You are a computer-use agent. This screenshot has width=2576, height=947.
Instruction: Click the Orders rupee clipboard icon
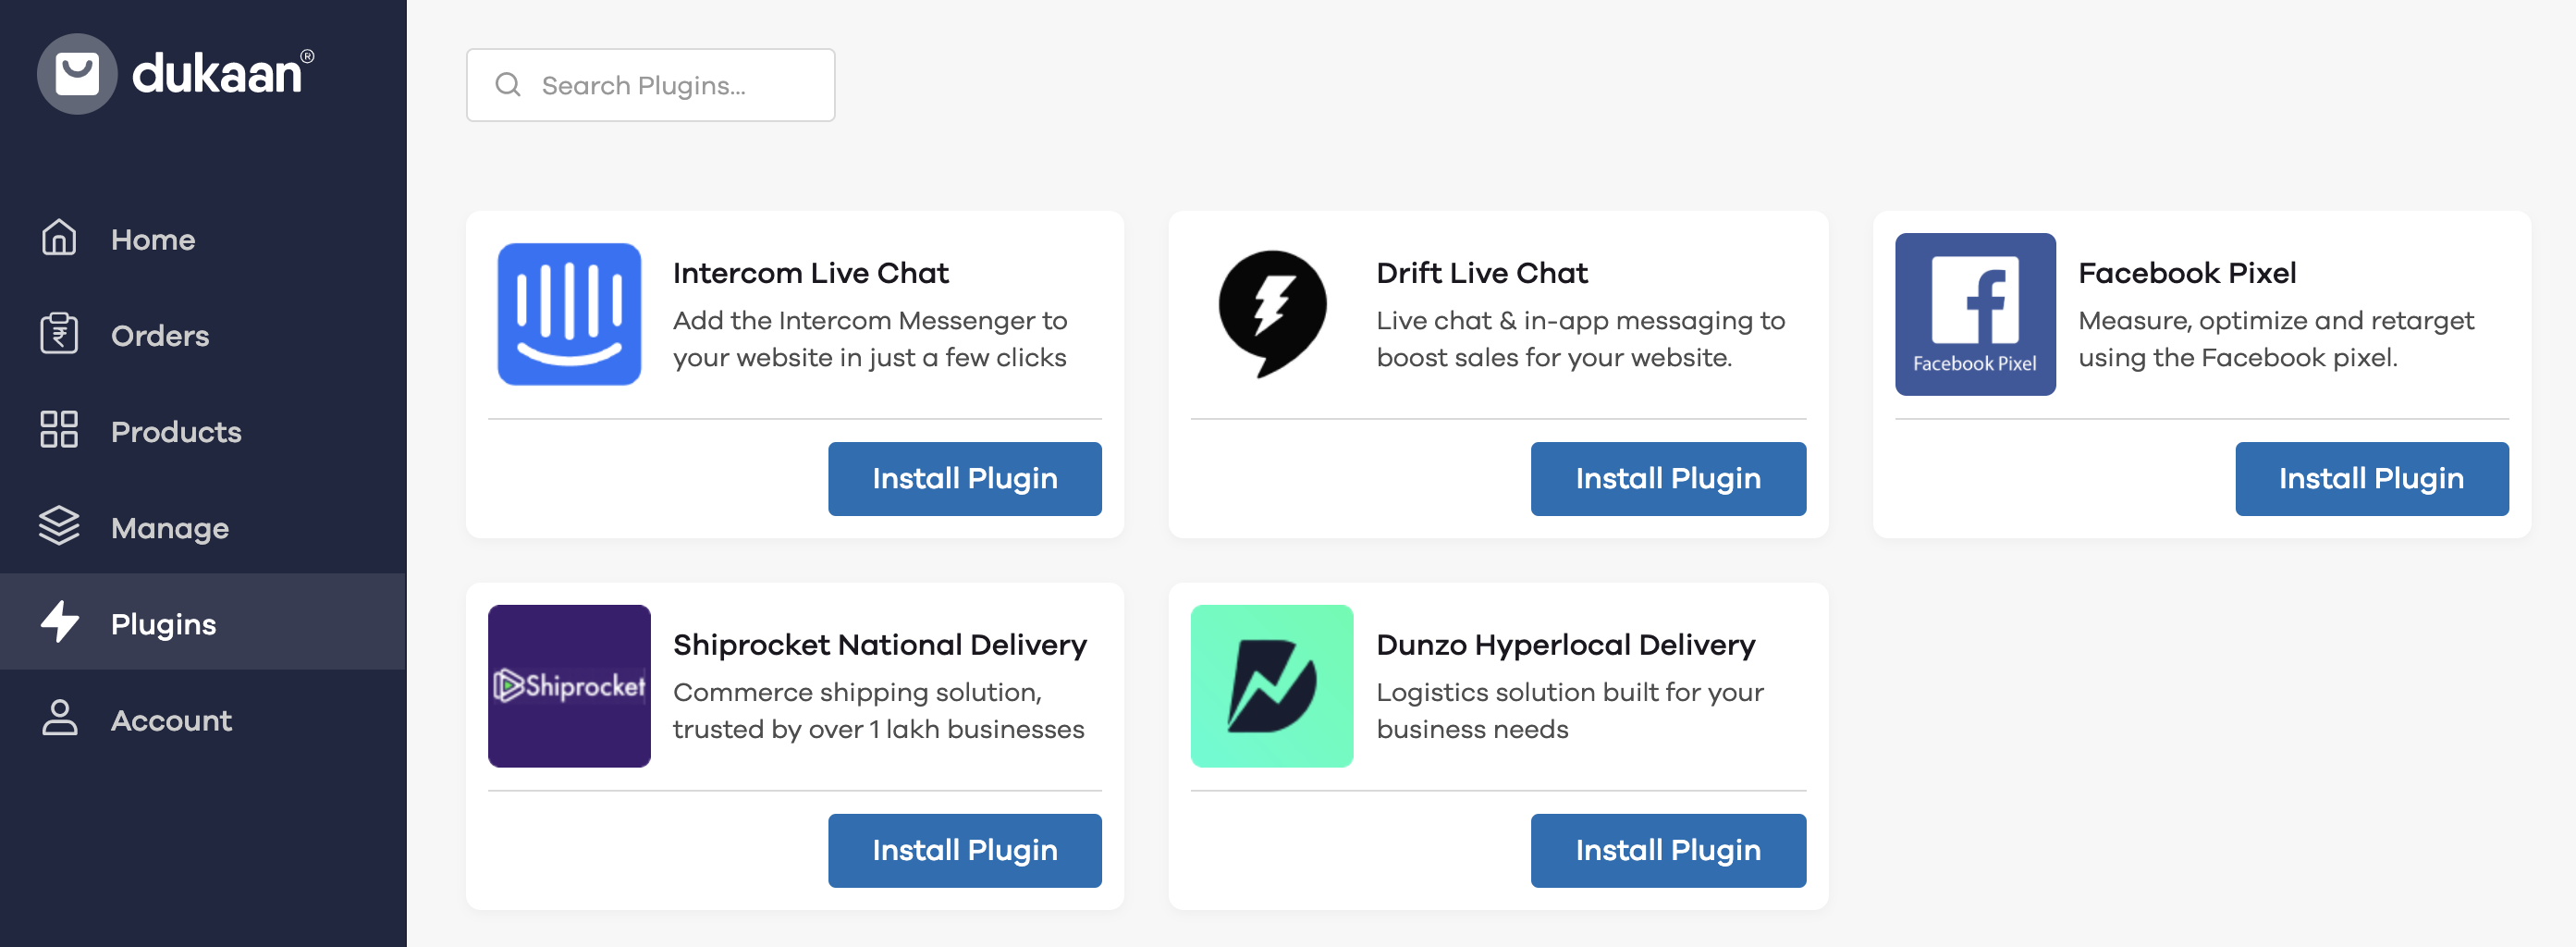click(x=59, y=334)
